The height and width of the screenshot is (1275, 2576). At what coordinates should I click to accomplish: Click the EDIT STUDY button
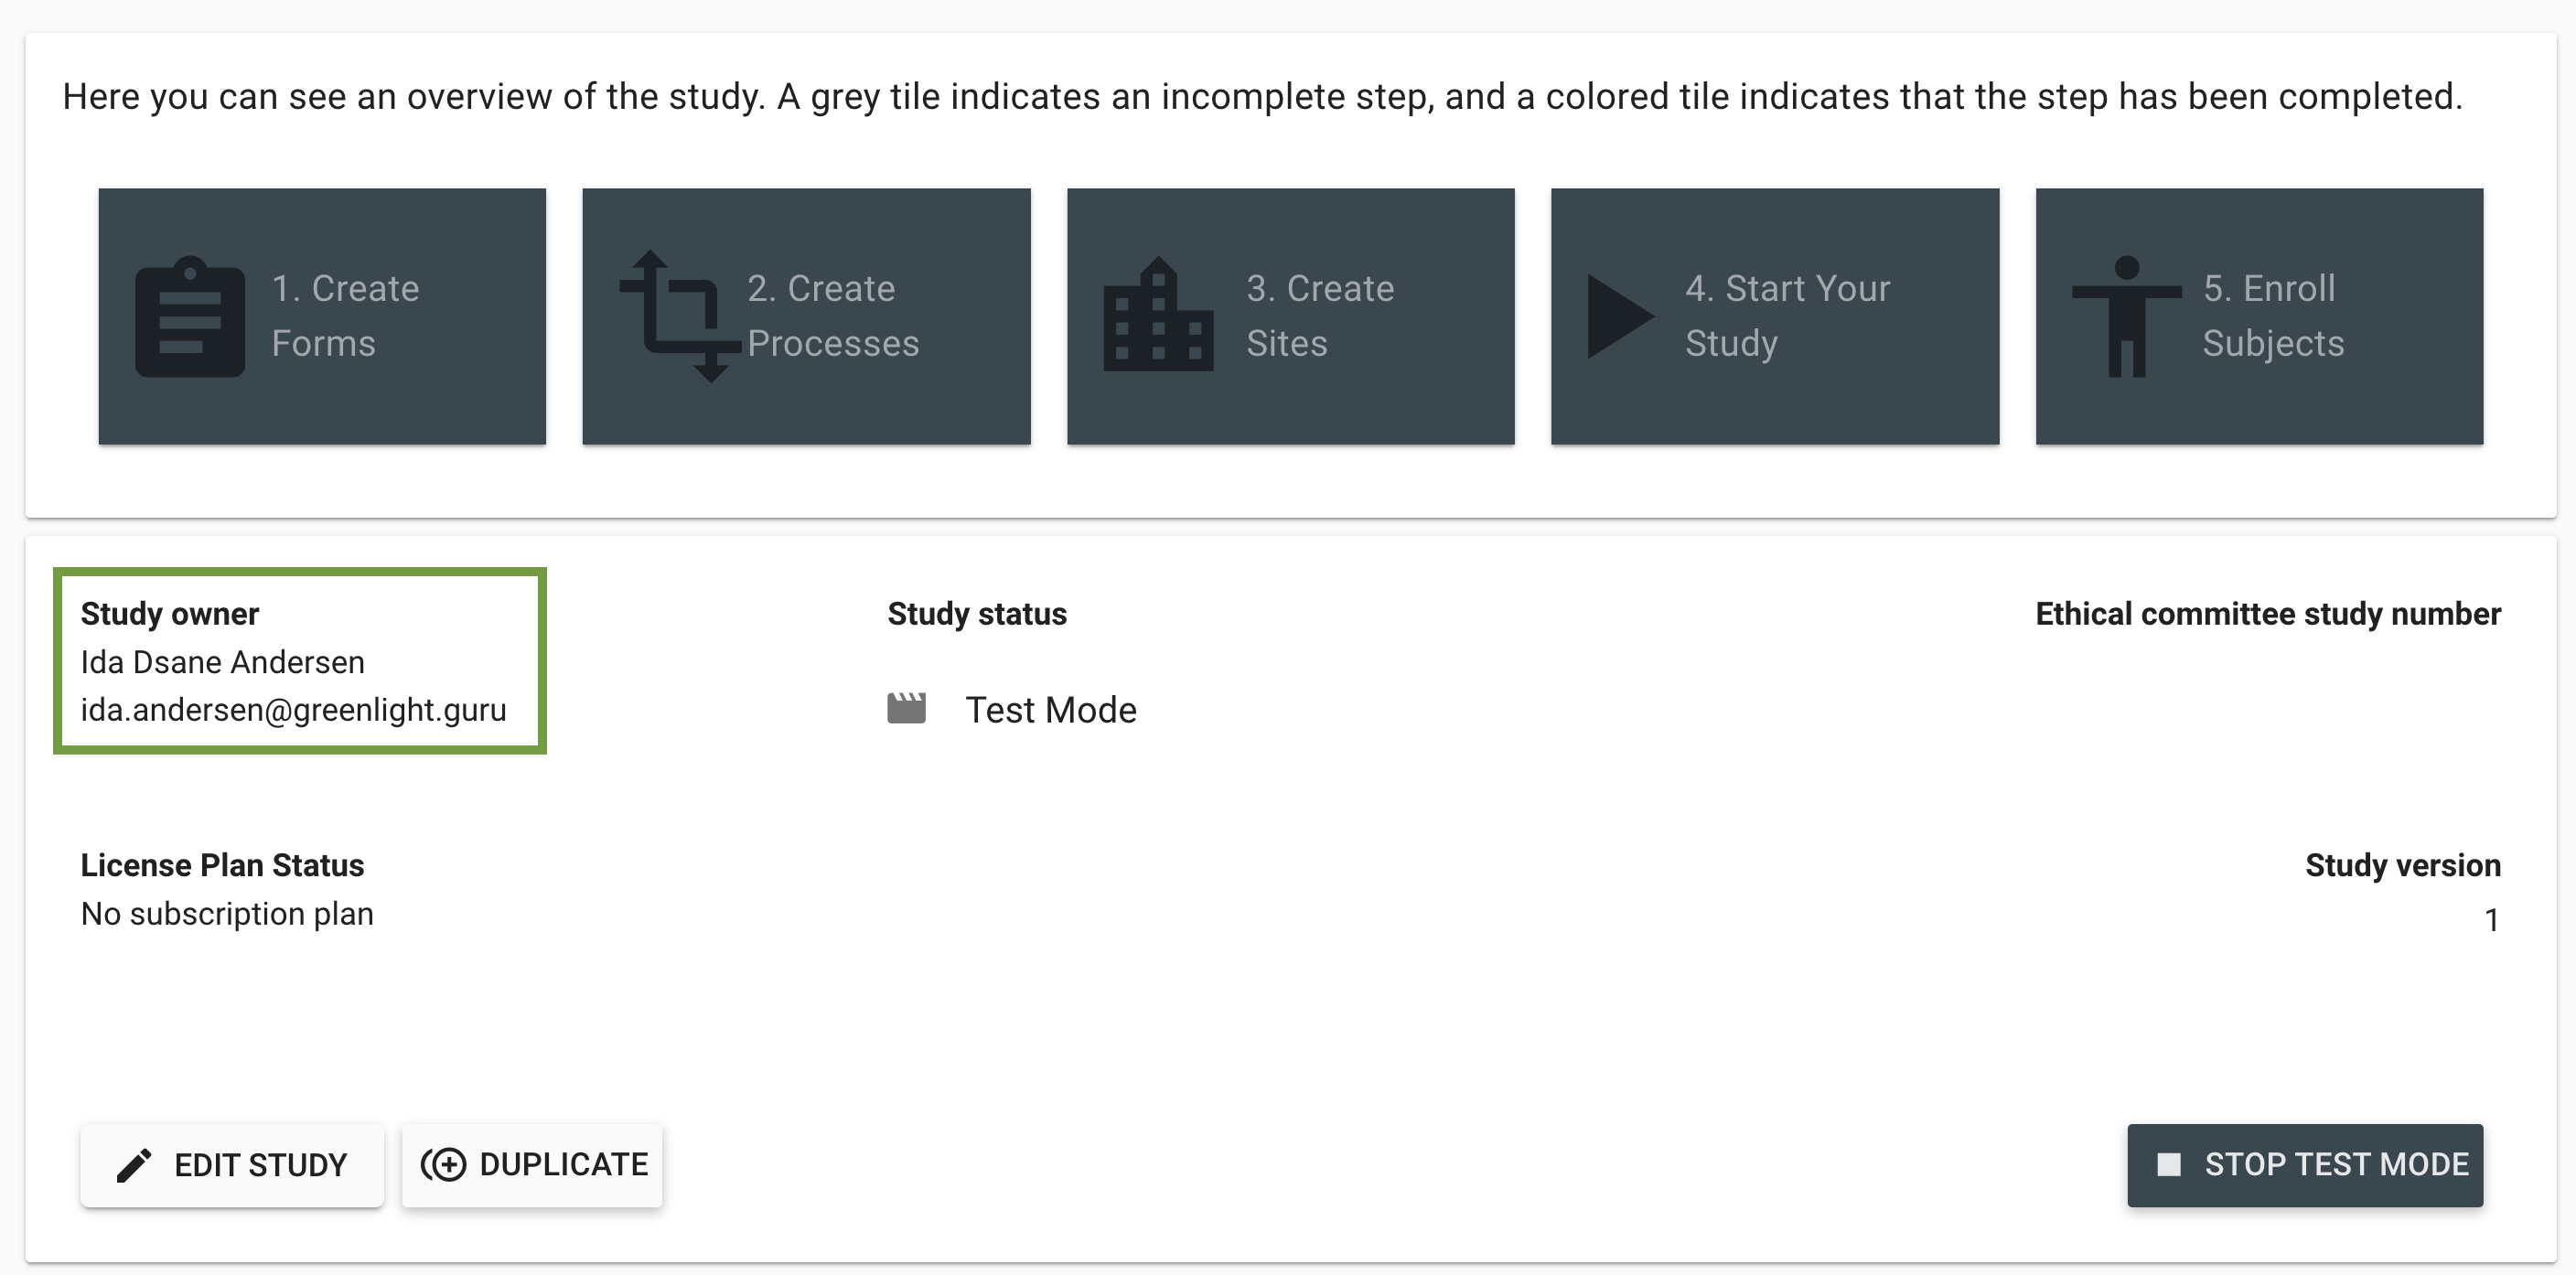coord(232,1165)
